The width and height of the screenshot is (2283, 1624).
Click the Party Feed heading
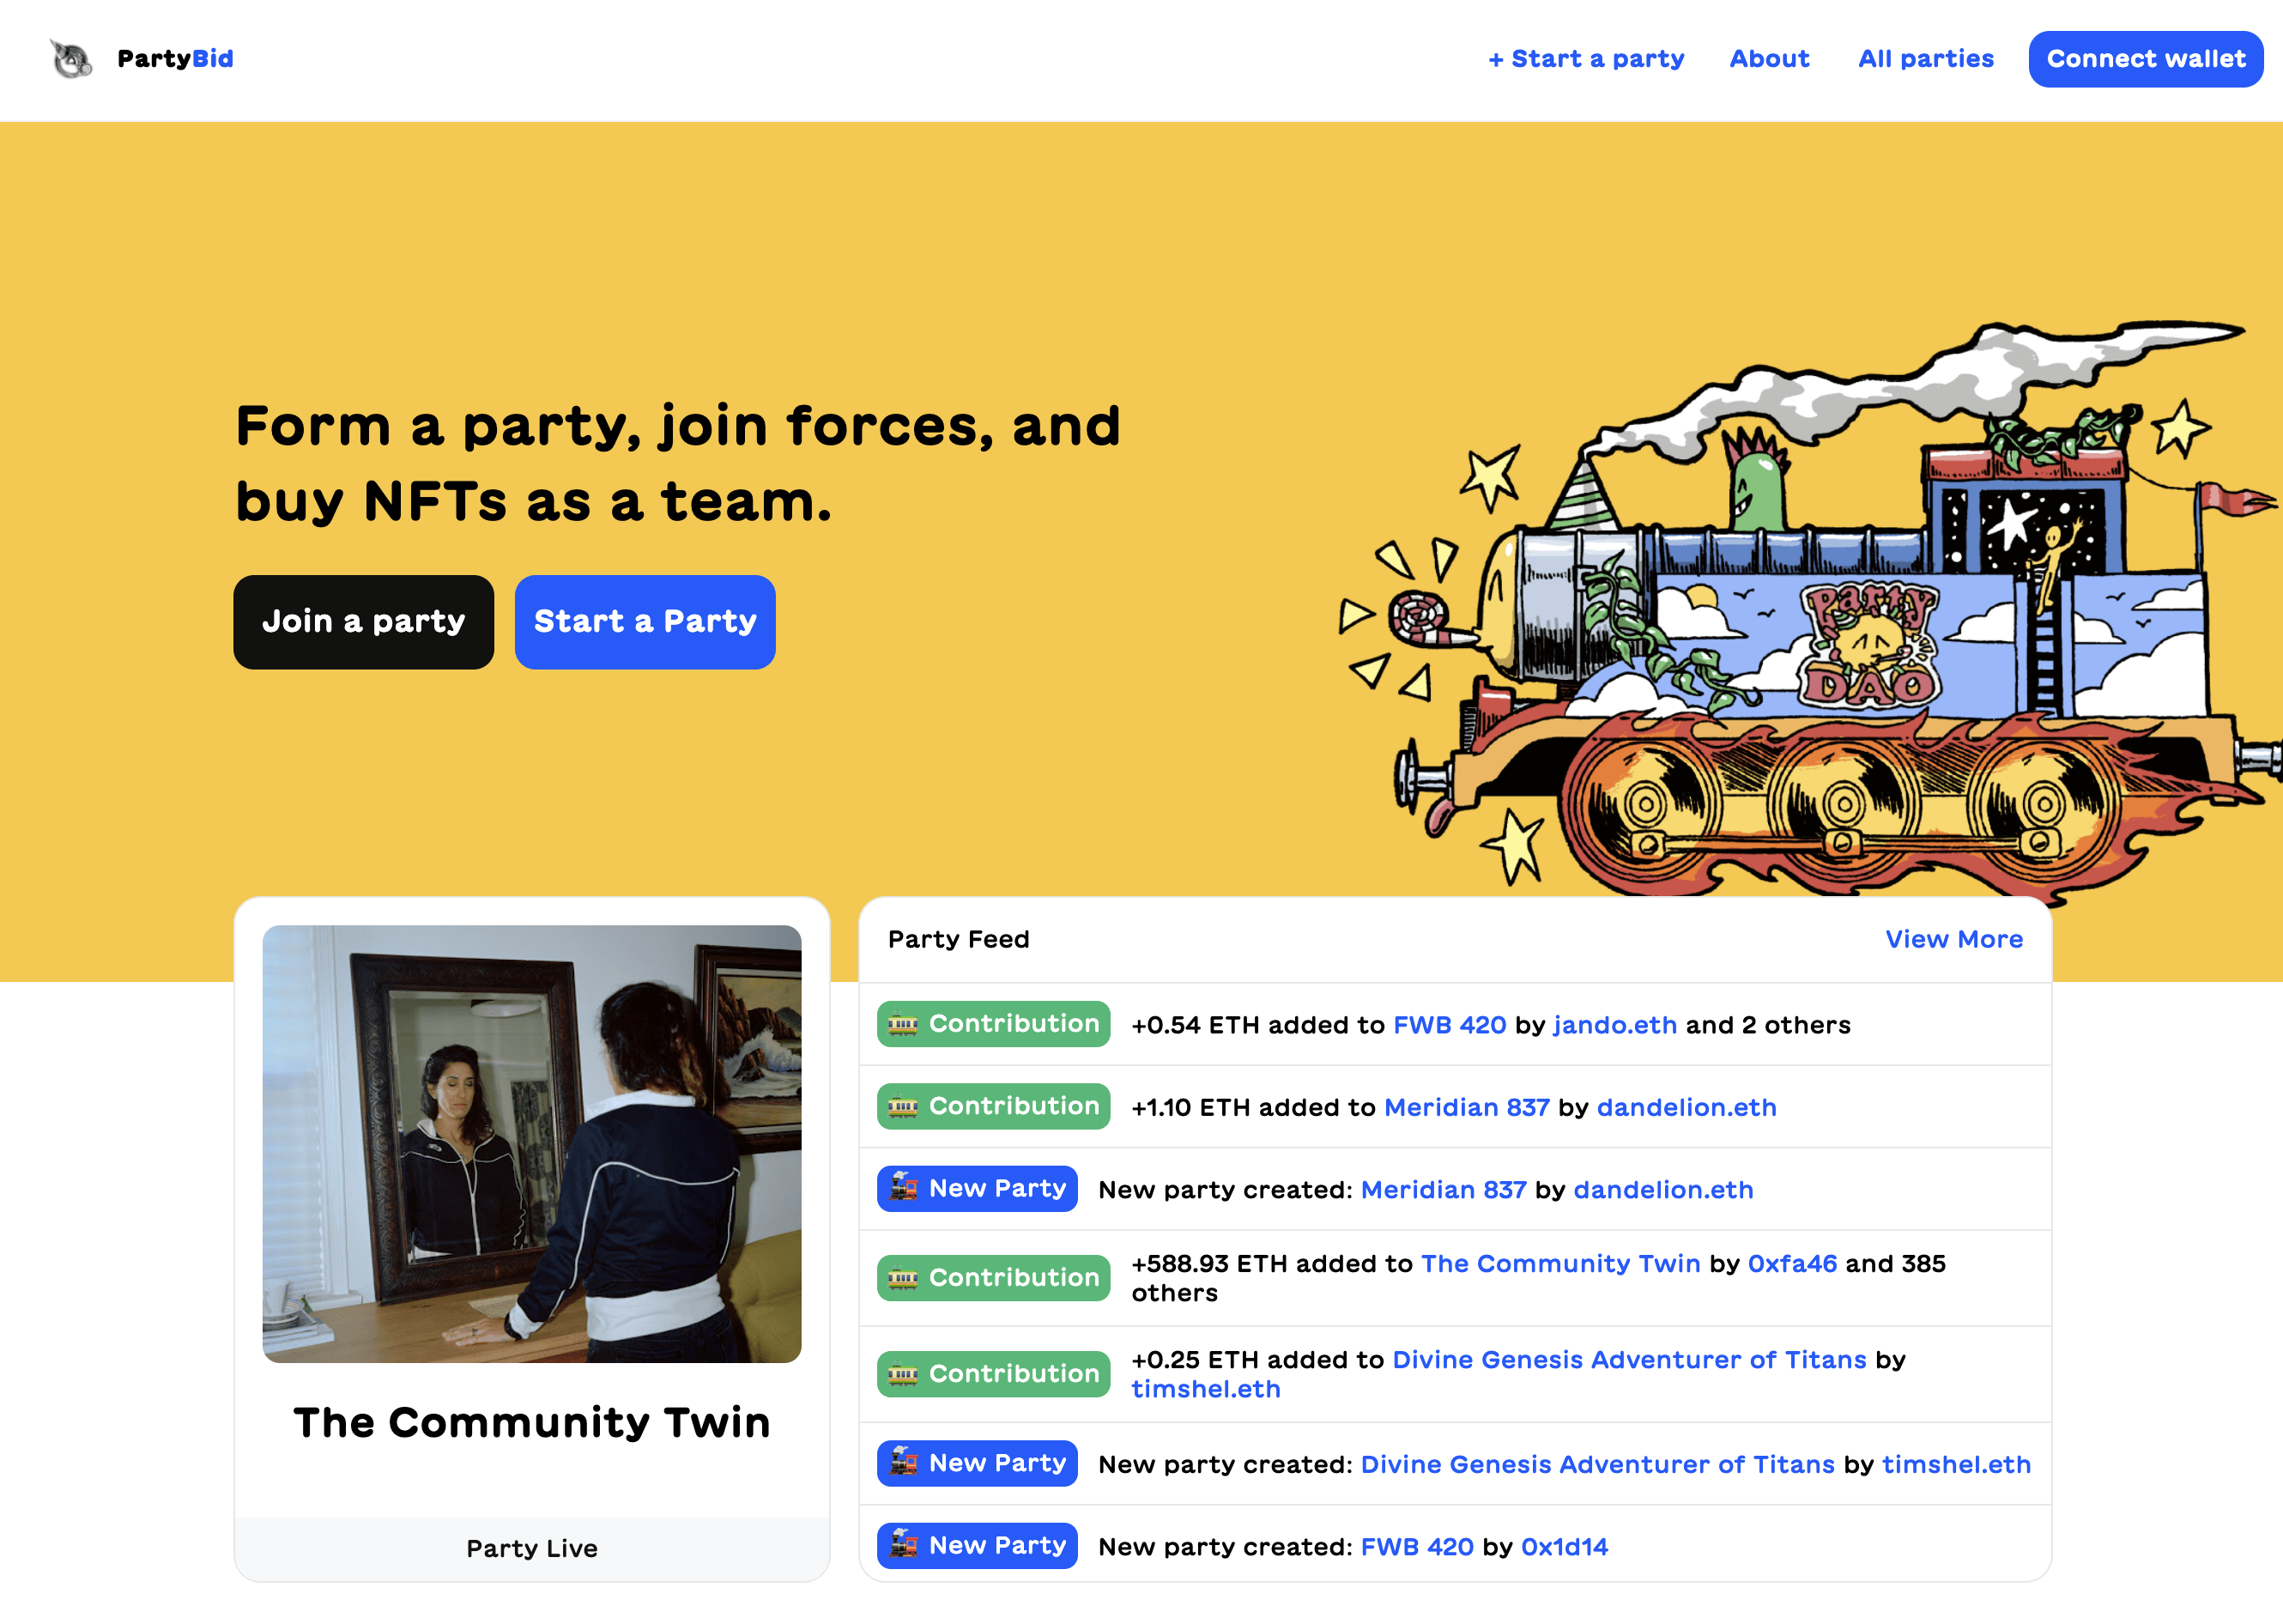958,939
